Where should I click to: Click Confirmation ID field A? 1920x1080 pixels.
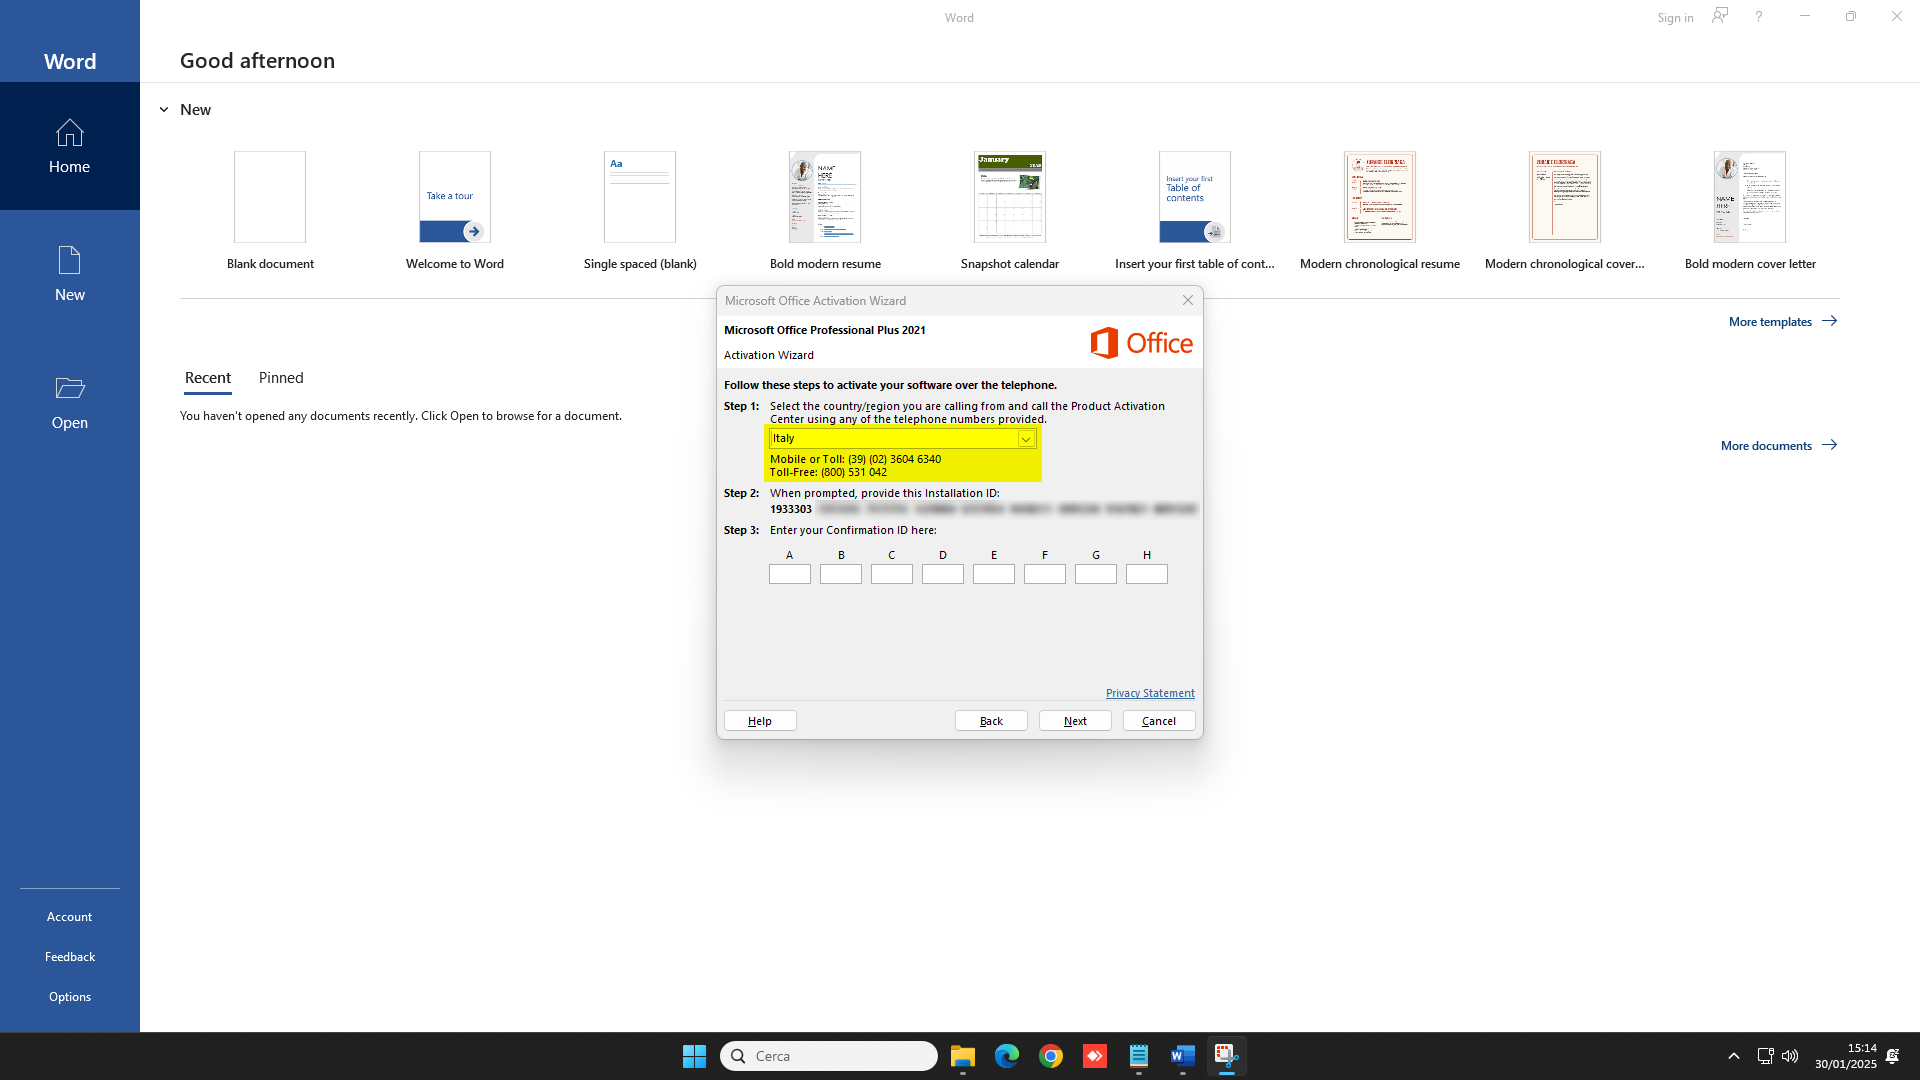[790, 574]
